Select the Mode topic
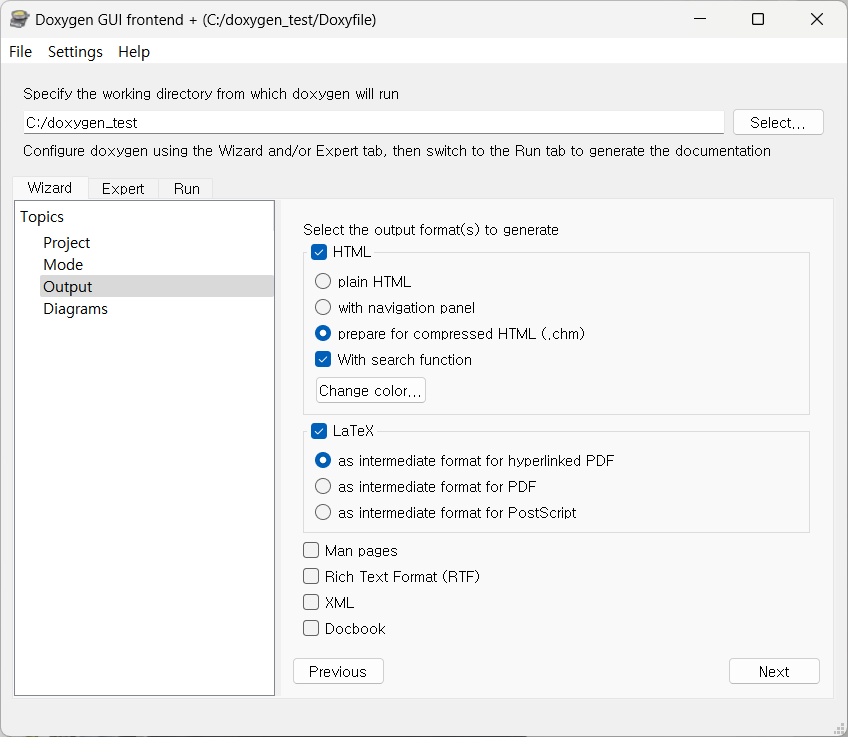This screenshot has width=848, height=737. tap(63, 265)
